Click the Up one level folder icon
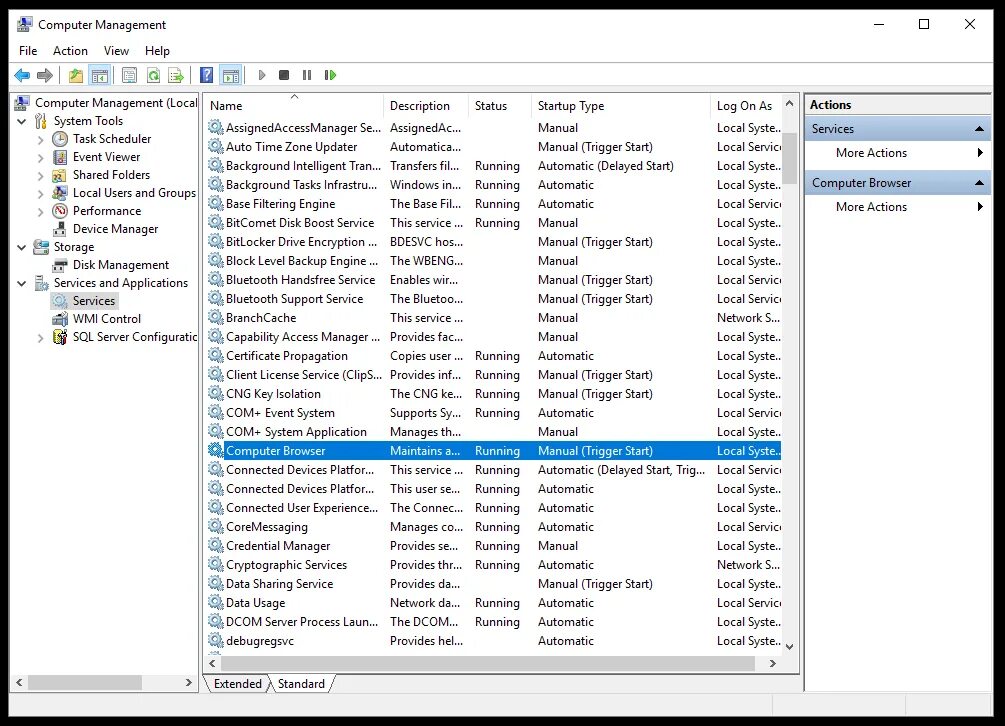The image size is (1005, 726). point(76,76)
